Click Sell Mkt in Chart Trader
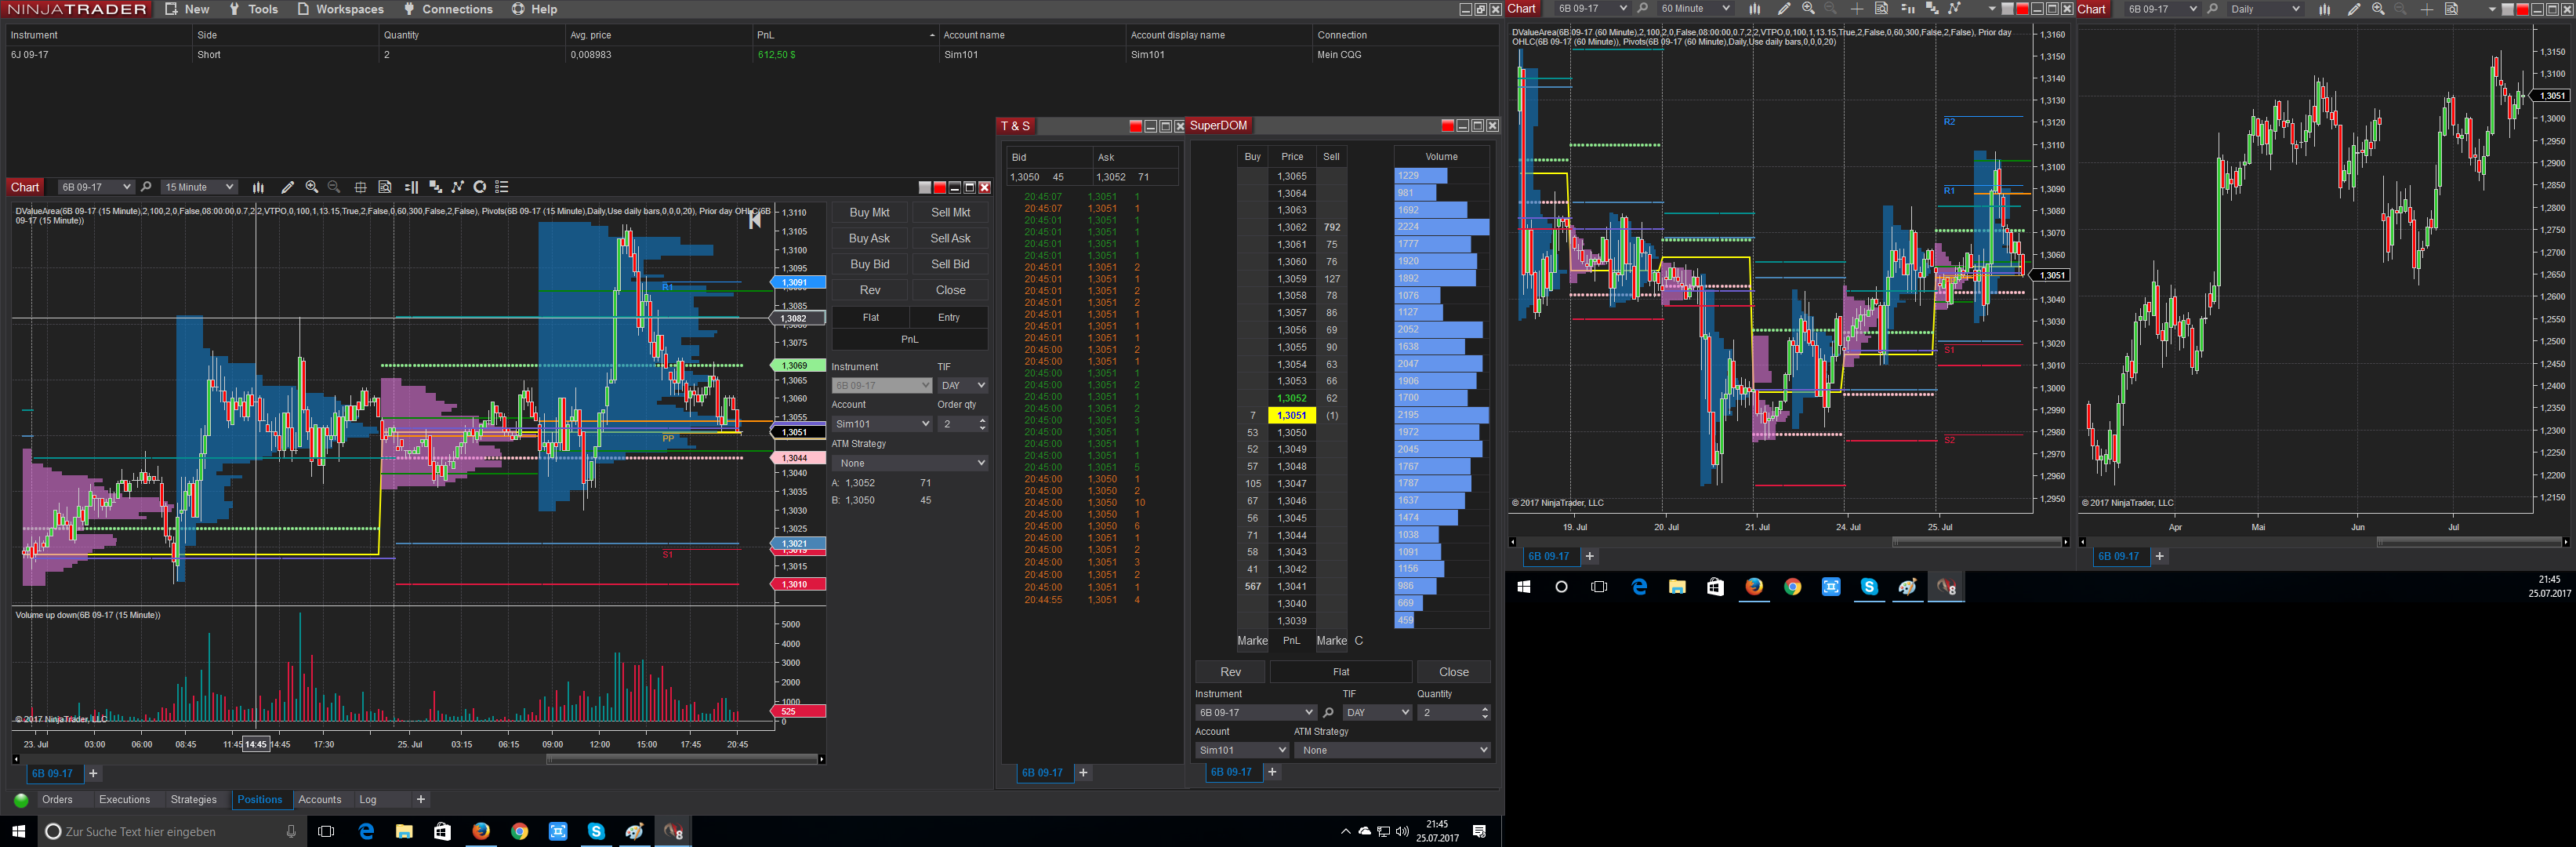2576x847 pixels. (950, 213)
